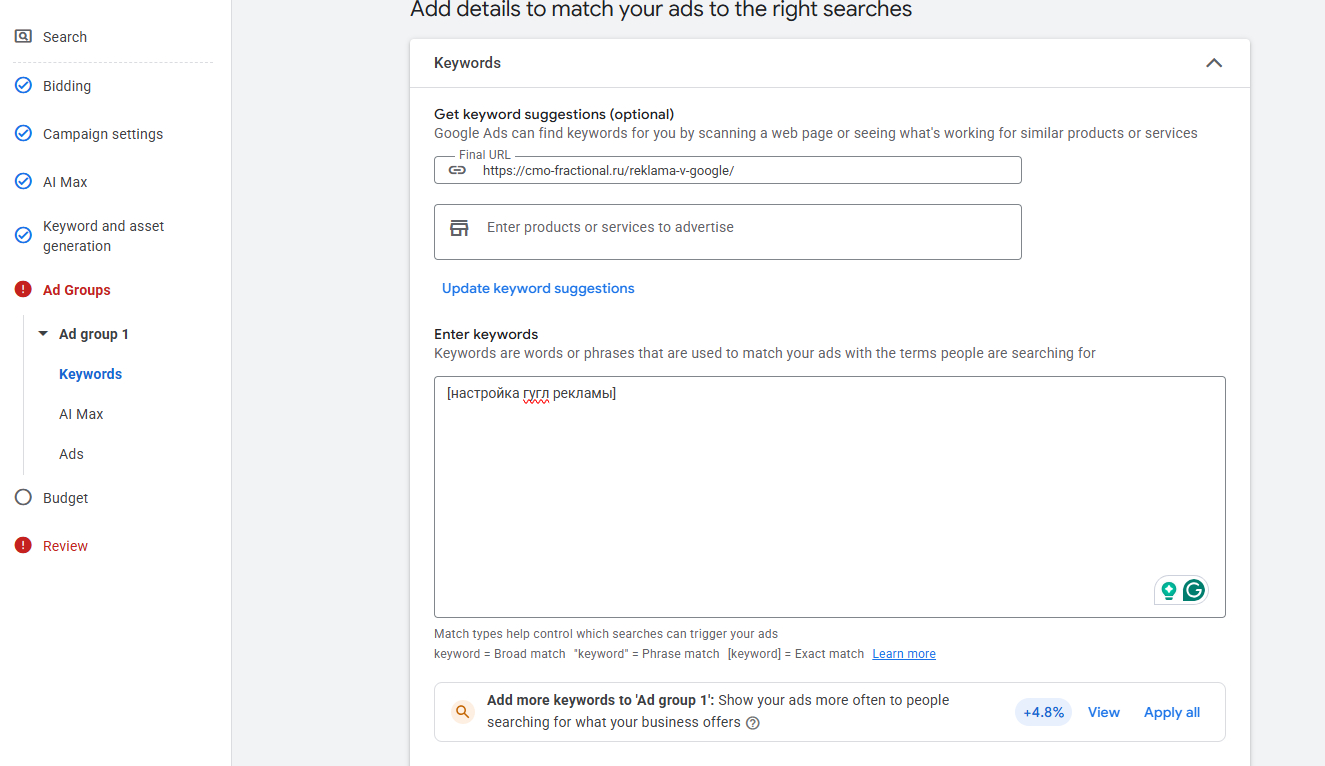Click Update keyword suggestions
Viewport: 1325px width, 766px height.
(x=538, y=288)
